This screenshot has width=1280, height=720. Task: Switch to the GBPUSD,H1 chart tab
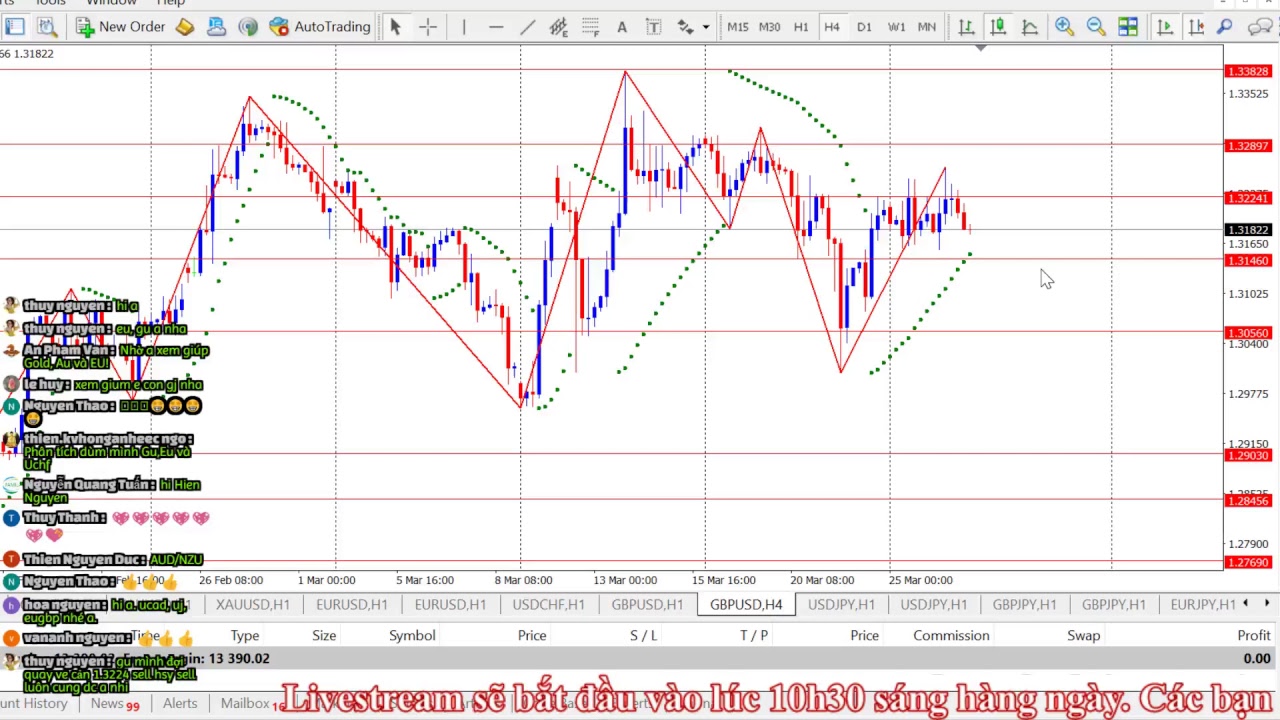(647, 604)
